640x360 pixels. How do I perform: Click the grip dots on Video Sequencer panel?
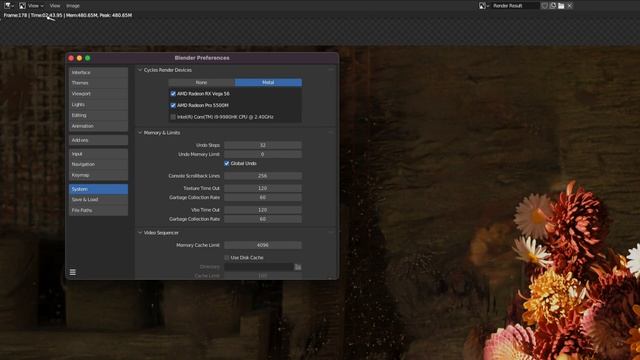(x=331, y=233)
